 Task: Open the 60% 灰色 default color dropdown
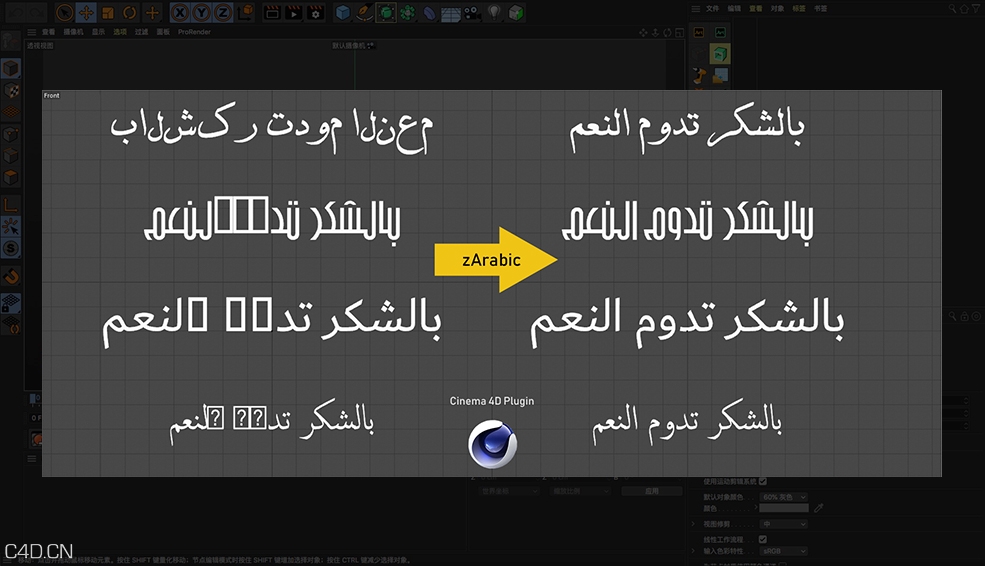click(784, 497)
